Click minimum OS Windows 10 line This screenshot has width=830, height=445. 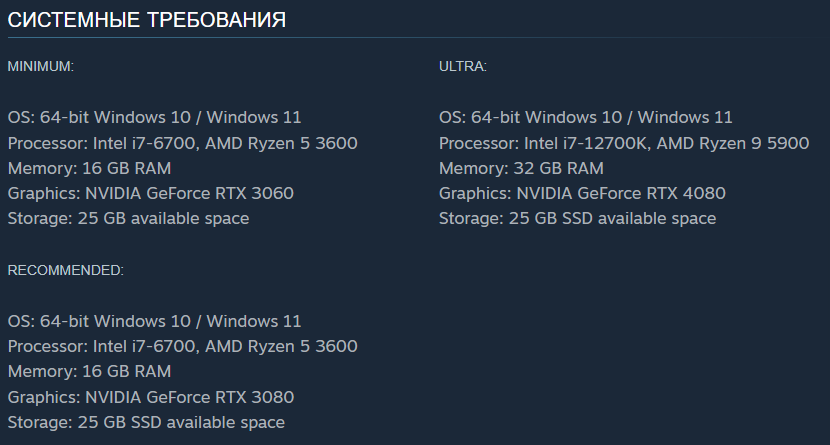click(x=155, y=117)
